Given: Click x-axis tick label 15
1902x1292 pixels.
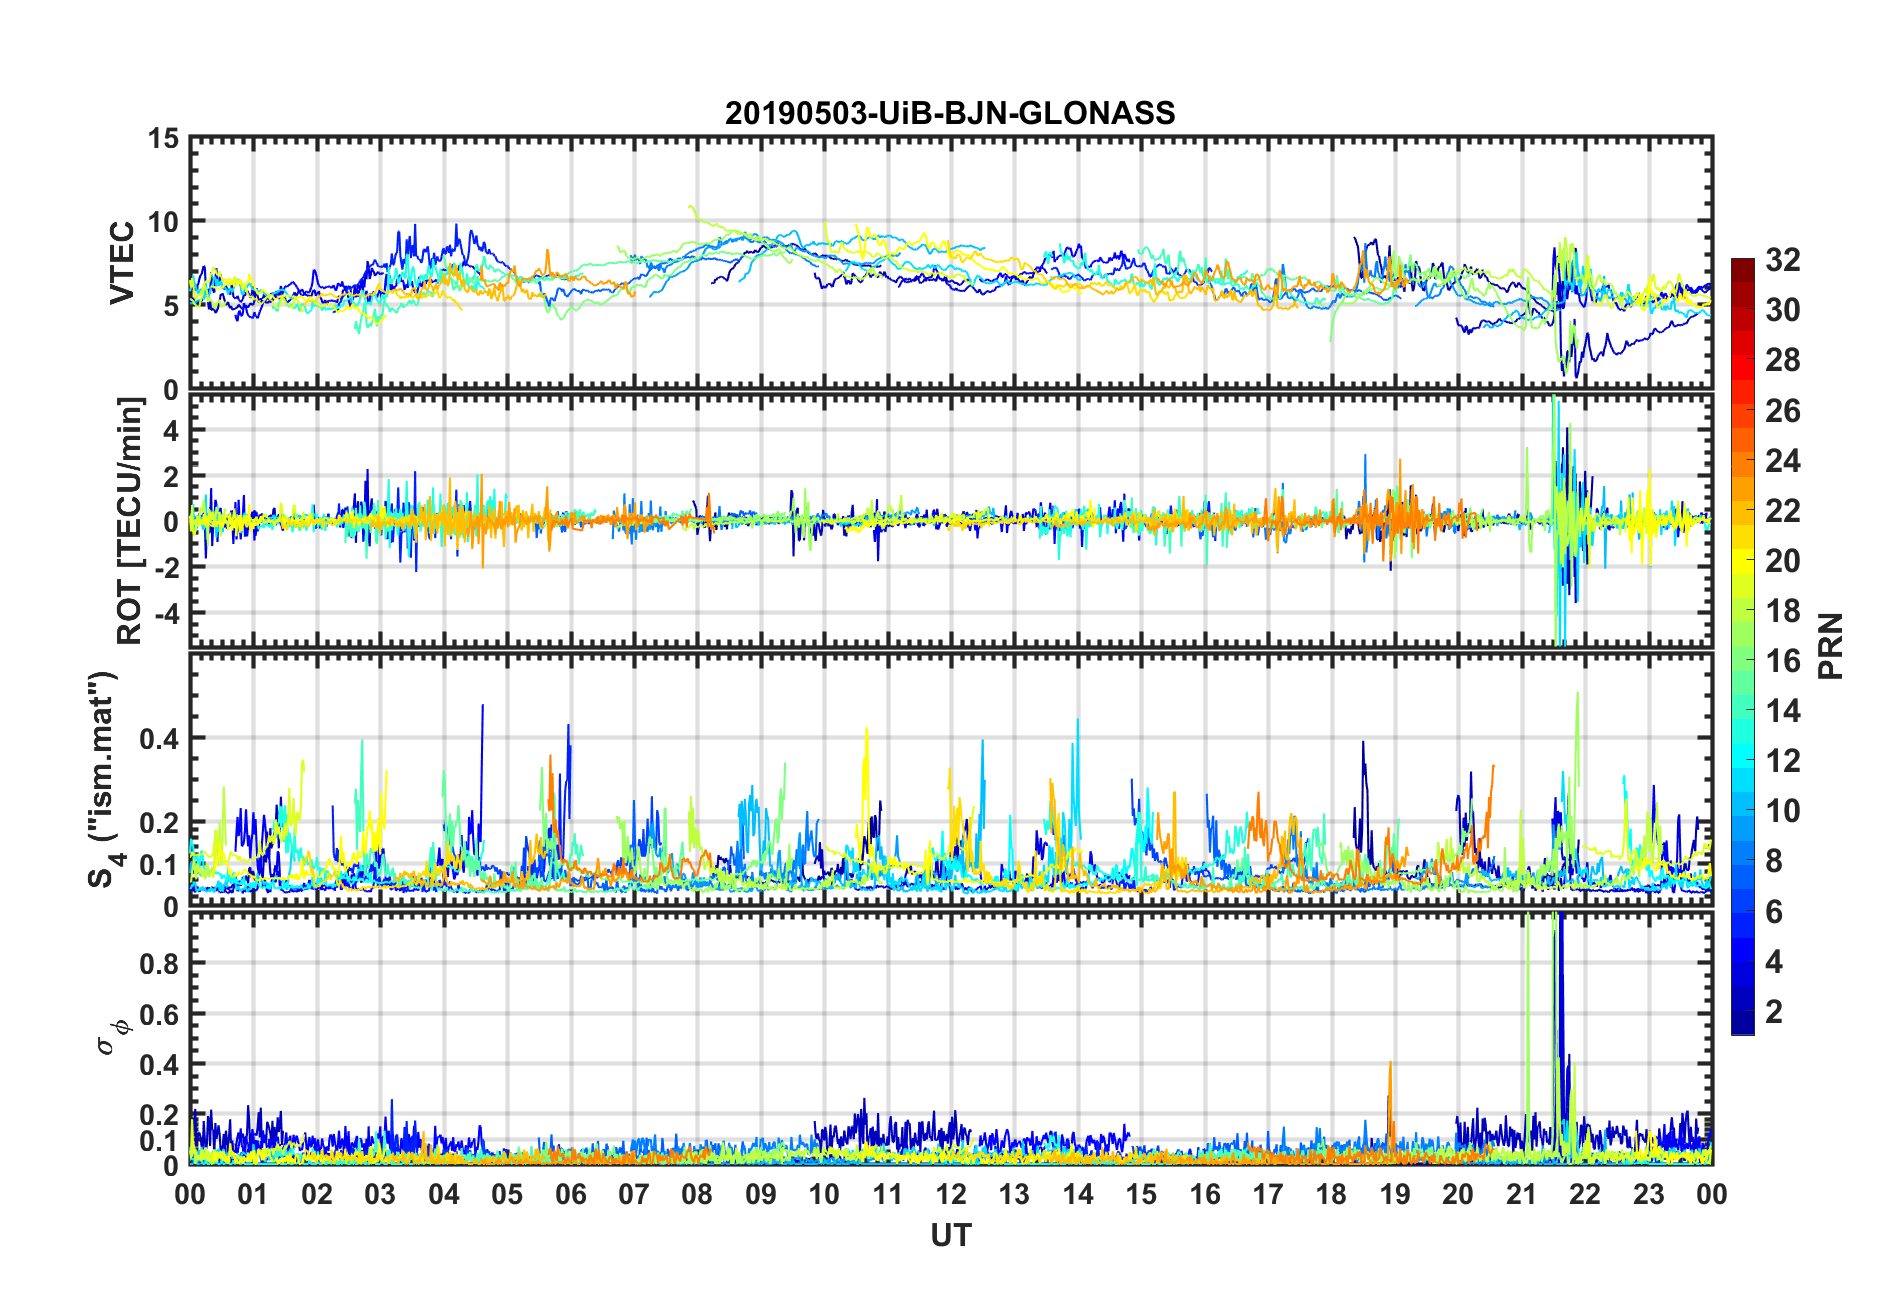Looking at the screenshot, I should [1141, 1194].
